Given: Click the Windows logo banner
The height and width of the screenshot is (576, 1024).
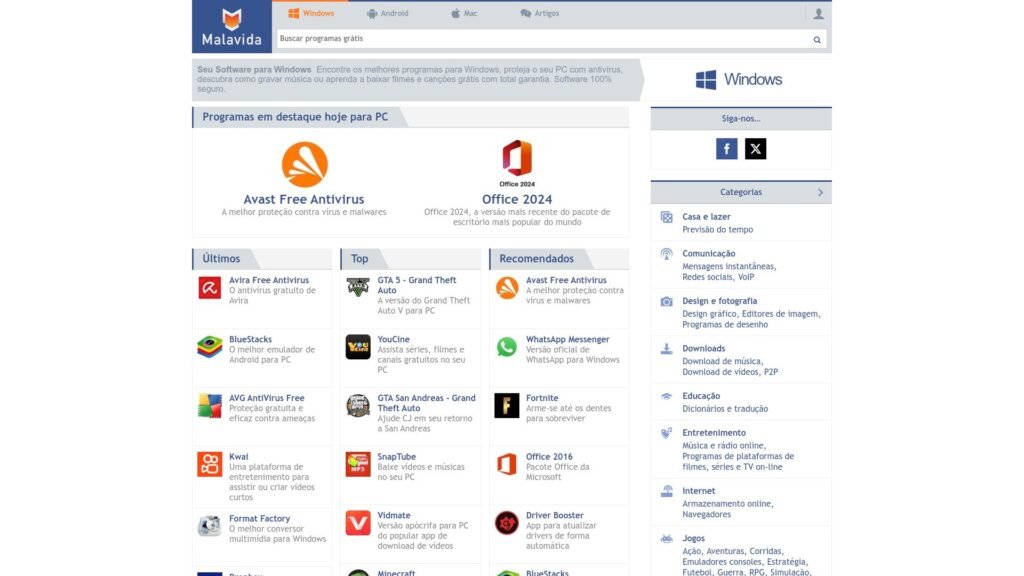Looking at the screenshot, I should point(739,80).
